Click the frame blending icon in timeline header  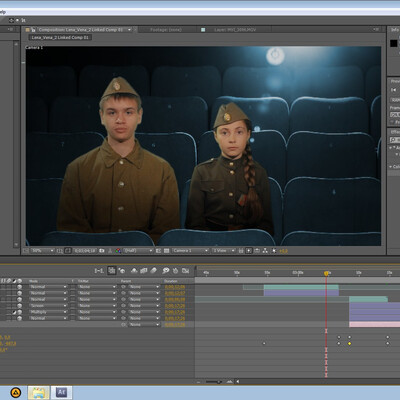(x=144, y=271)
